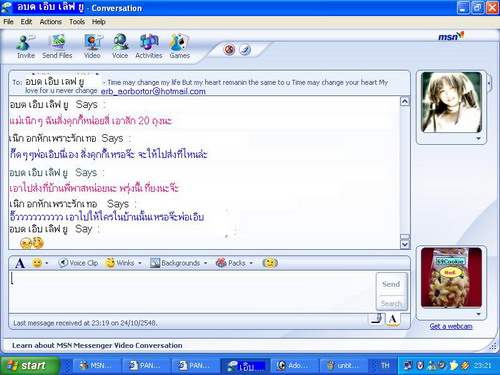Click the Windows start button
This screenshot has width=500, height=375.
30,366
